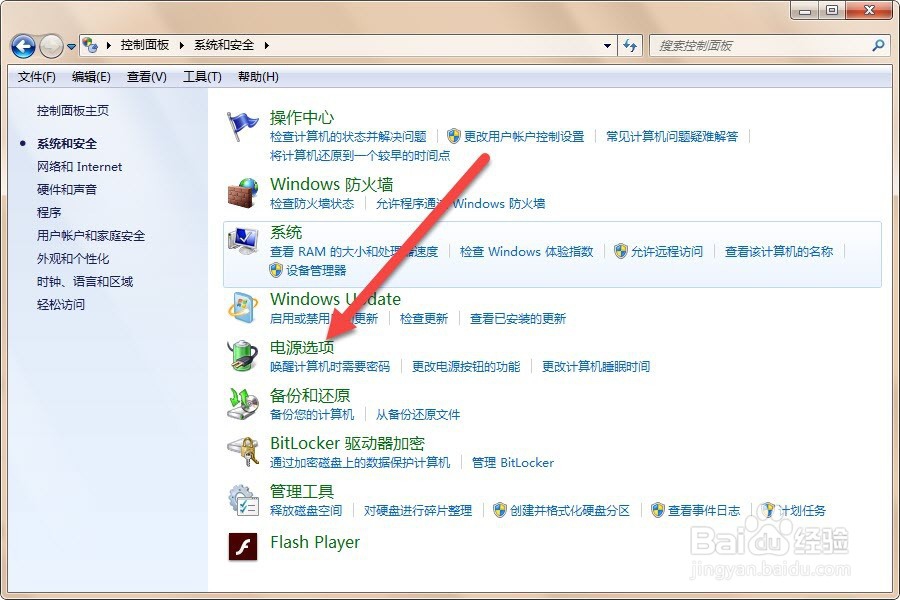Click the Flash Player icon

coord(243,545)
